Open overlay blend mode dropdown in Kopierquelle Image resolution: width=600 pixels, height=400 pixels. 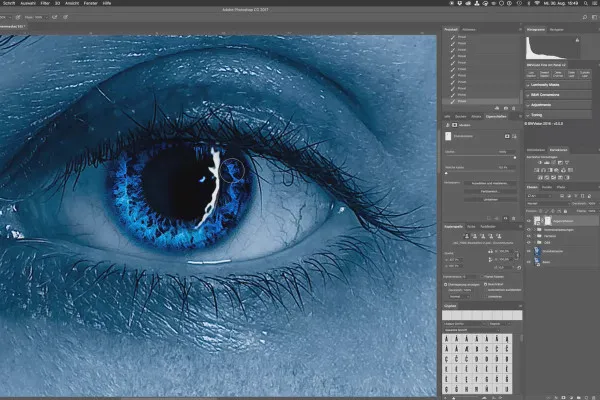459,297
